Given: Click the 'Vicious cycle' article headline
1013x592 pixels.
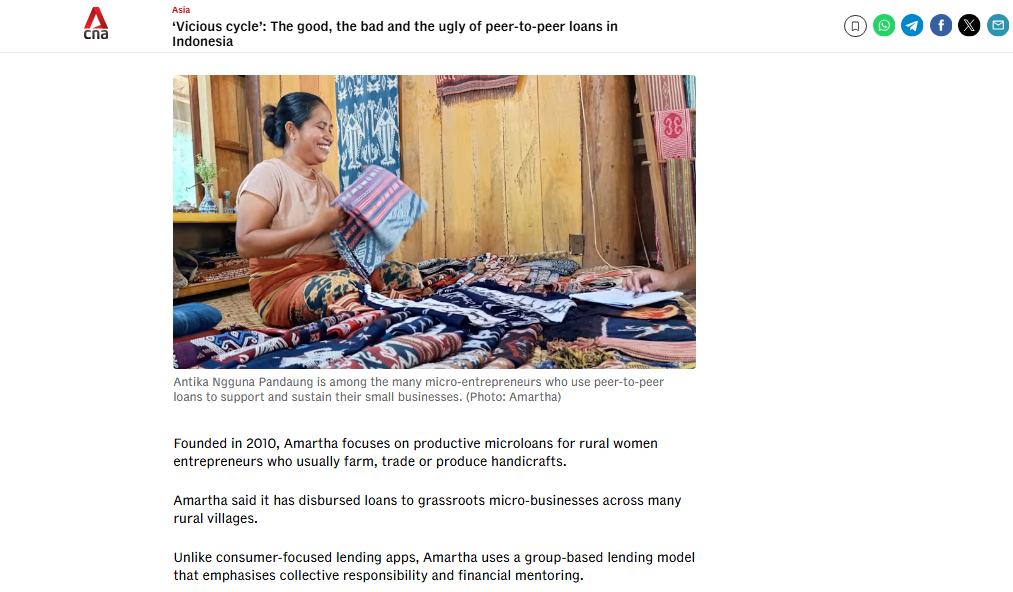Looking at the screenshot, I should coord(395,34).
